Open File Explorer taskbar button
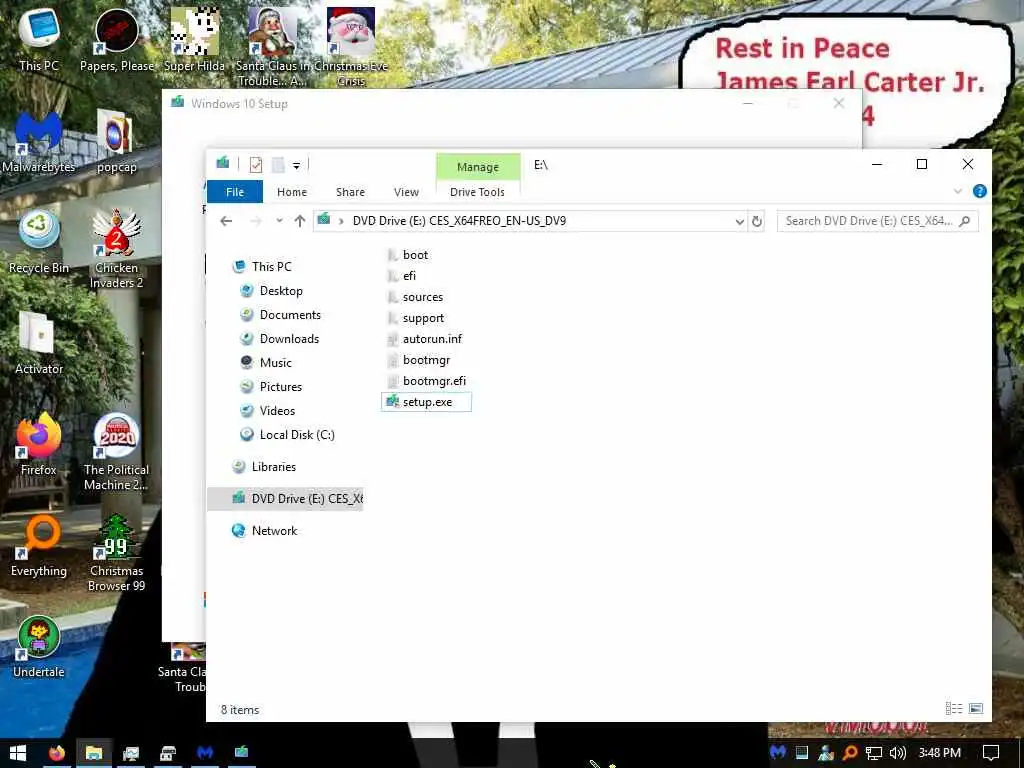Image resolution: width=1024 pixels, height=768 pixels. point(94,753)
